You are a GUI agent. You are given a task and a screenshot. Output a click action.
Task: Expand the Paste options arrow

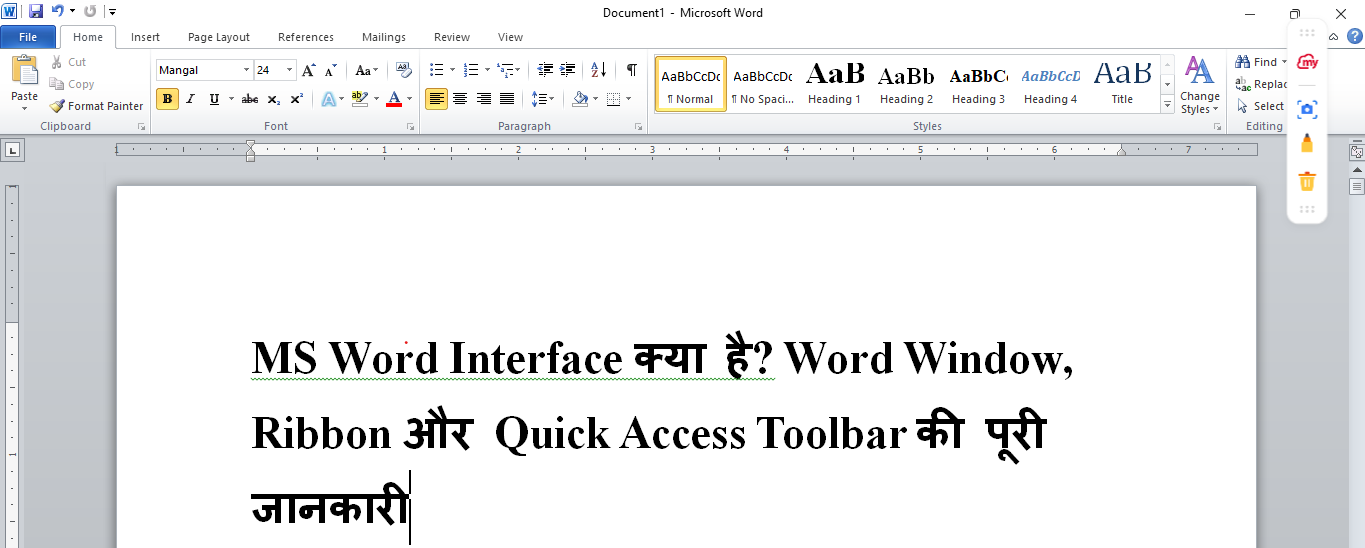click(24, 105)
